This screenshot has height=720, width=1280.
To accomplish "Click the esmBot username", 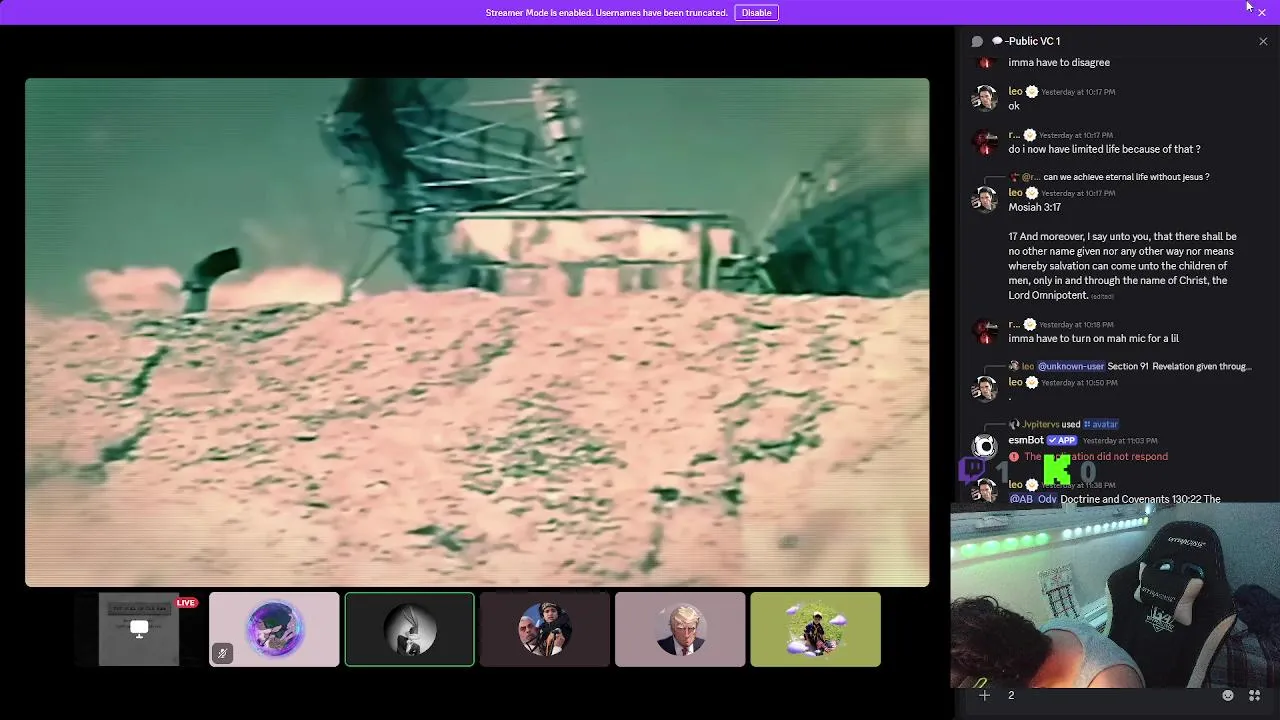I will tap(1026, 440).
